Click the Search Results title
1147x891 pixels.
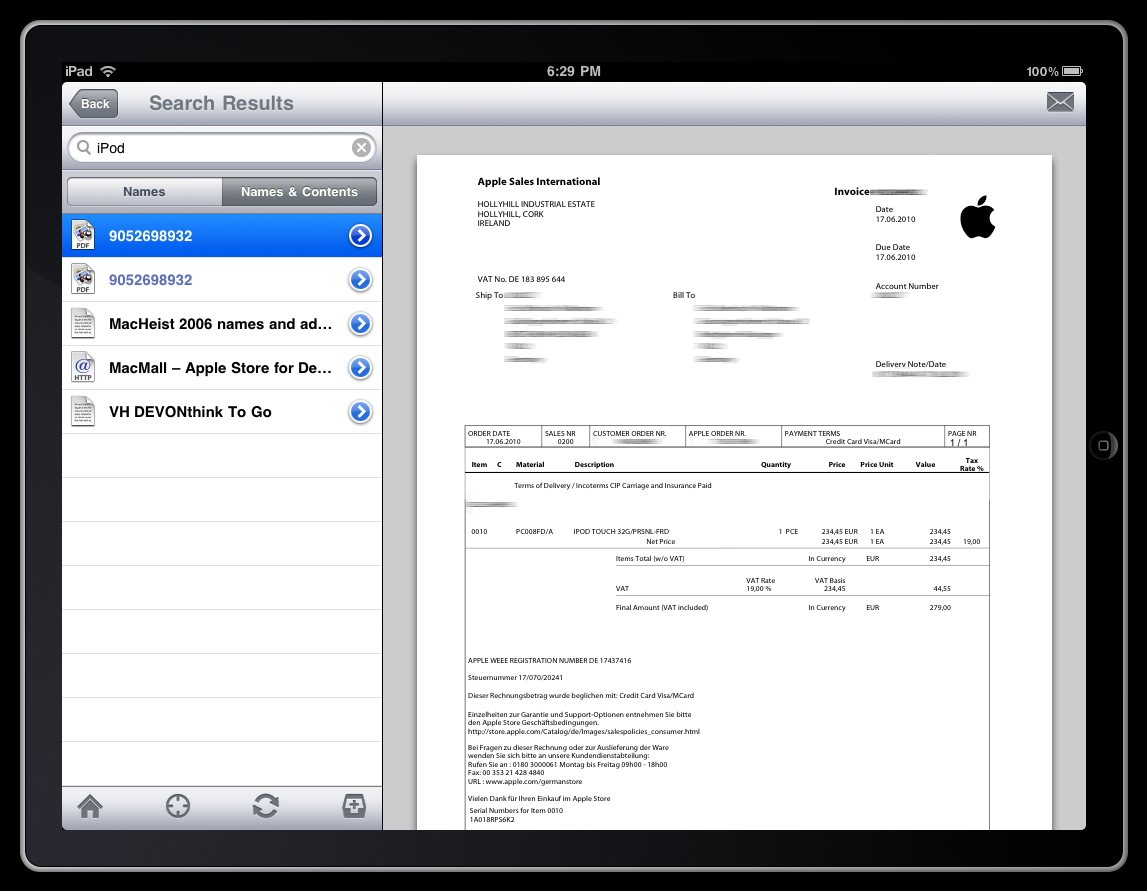tap(221, 103)
